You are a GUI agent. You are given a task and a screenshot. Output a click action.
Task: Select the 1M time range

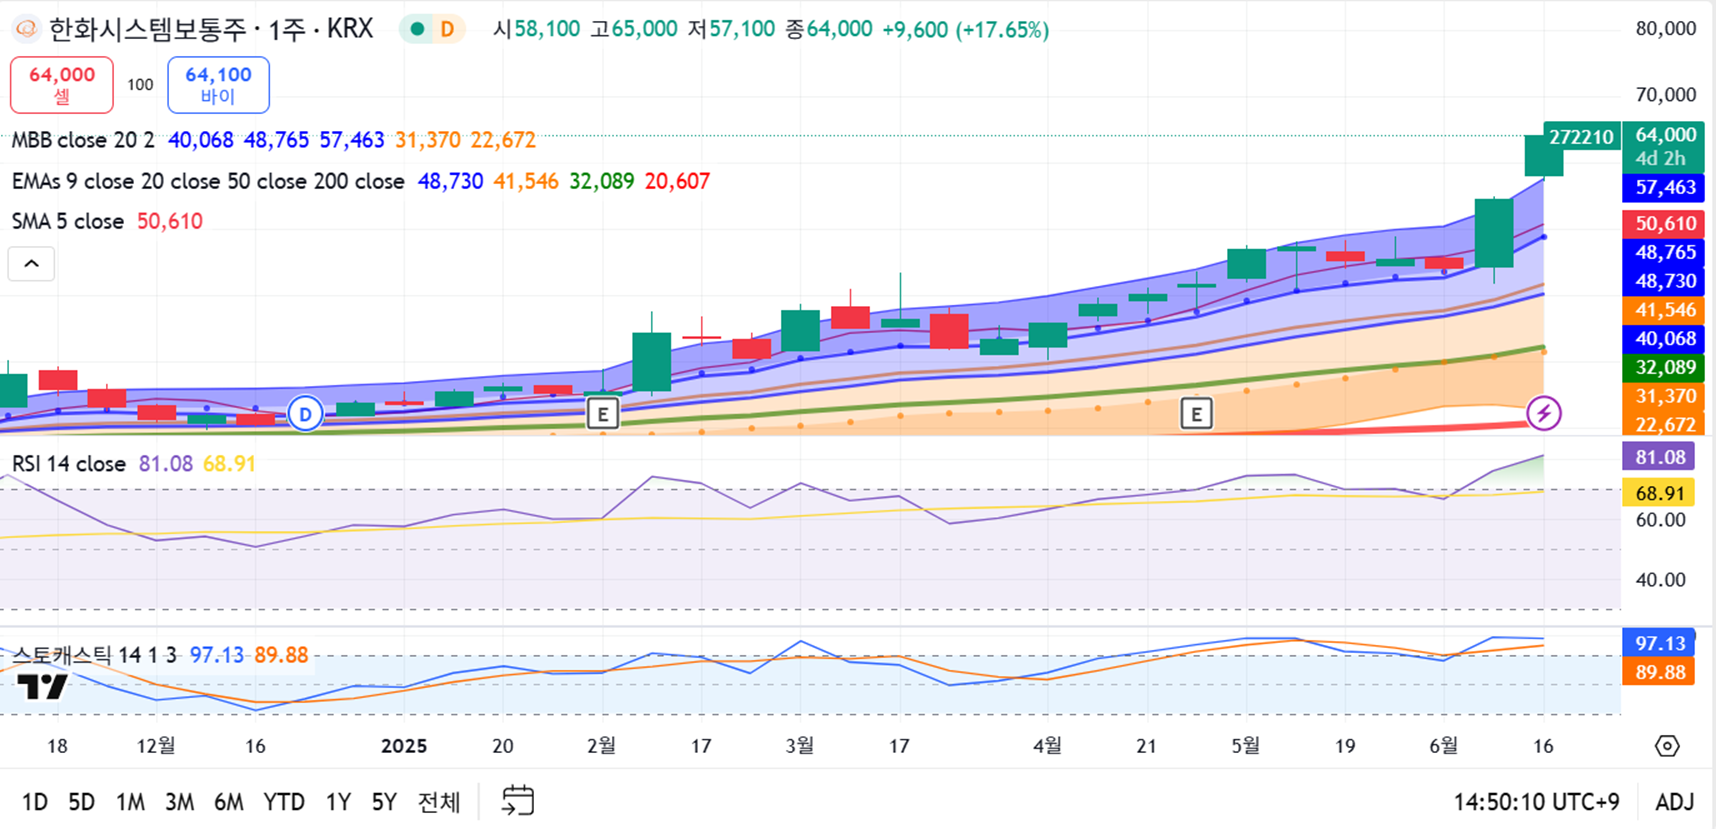coord(130,802)
